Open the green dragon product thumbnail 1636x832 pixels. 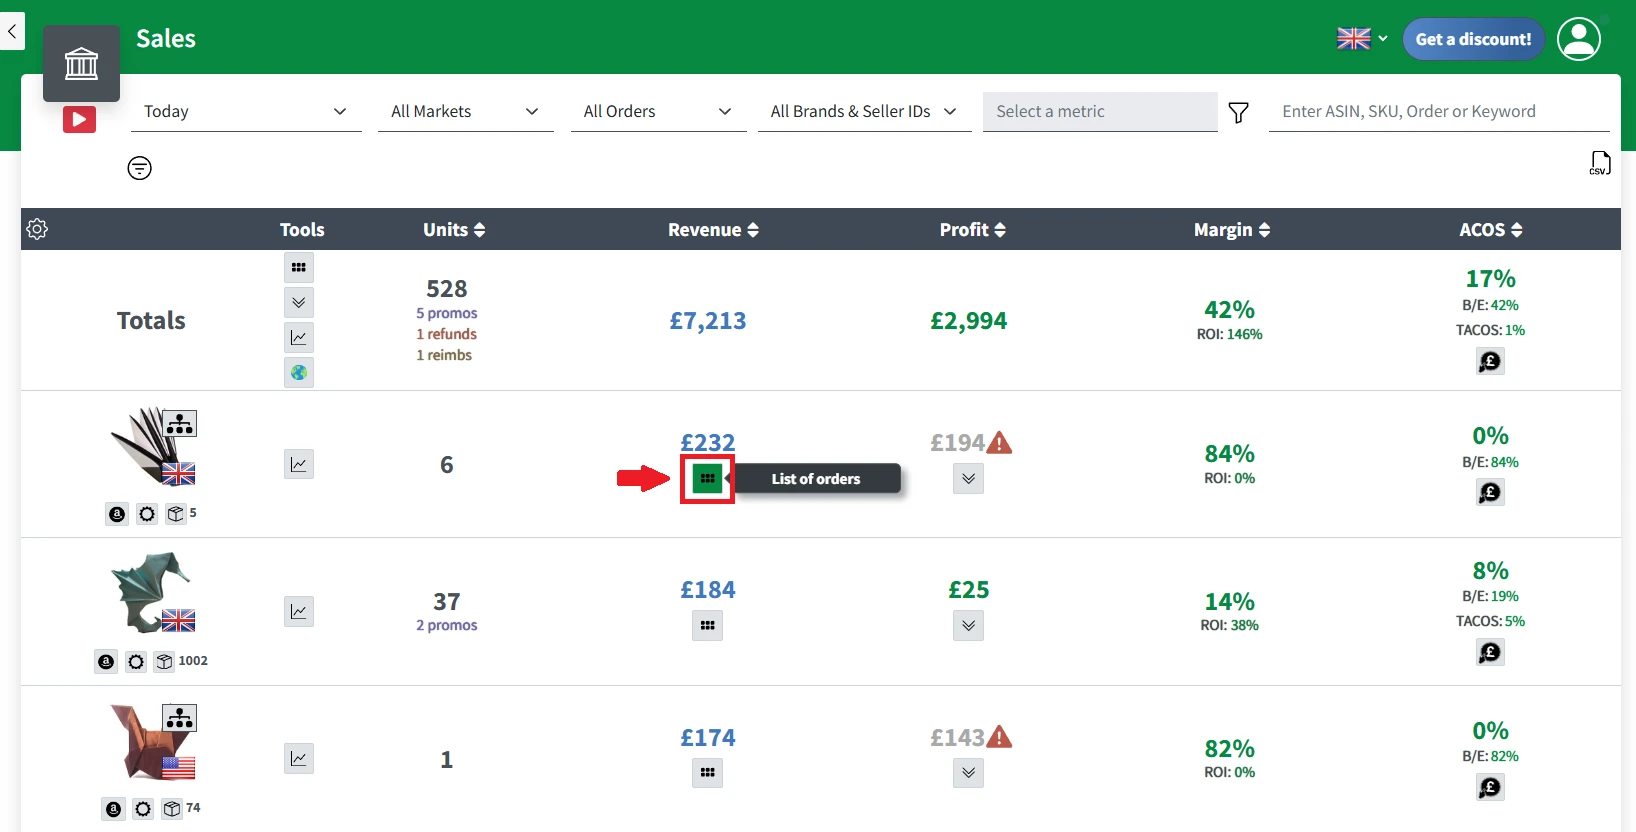(x=152, y=592)
